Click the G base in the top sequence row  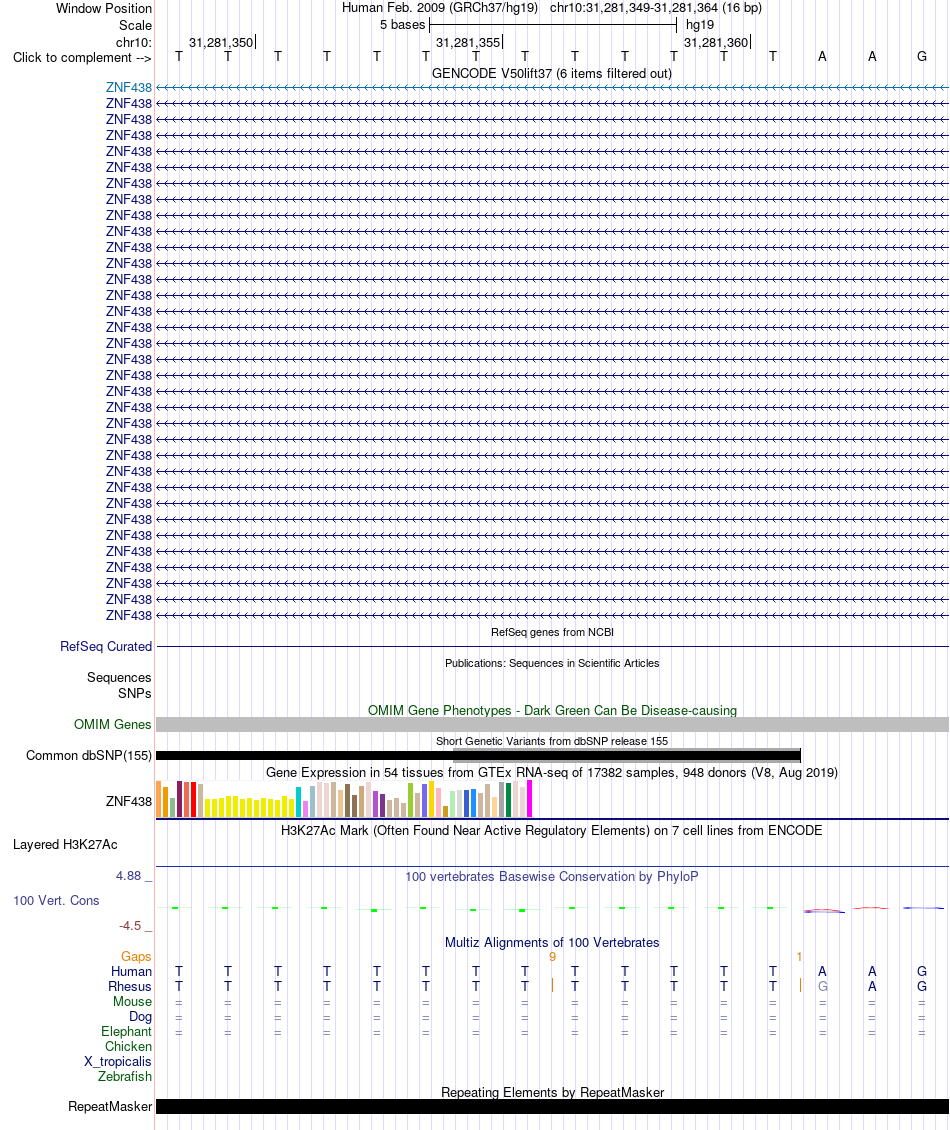(x=922, y=56)
